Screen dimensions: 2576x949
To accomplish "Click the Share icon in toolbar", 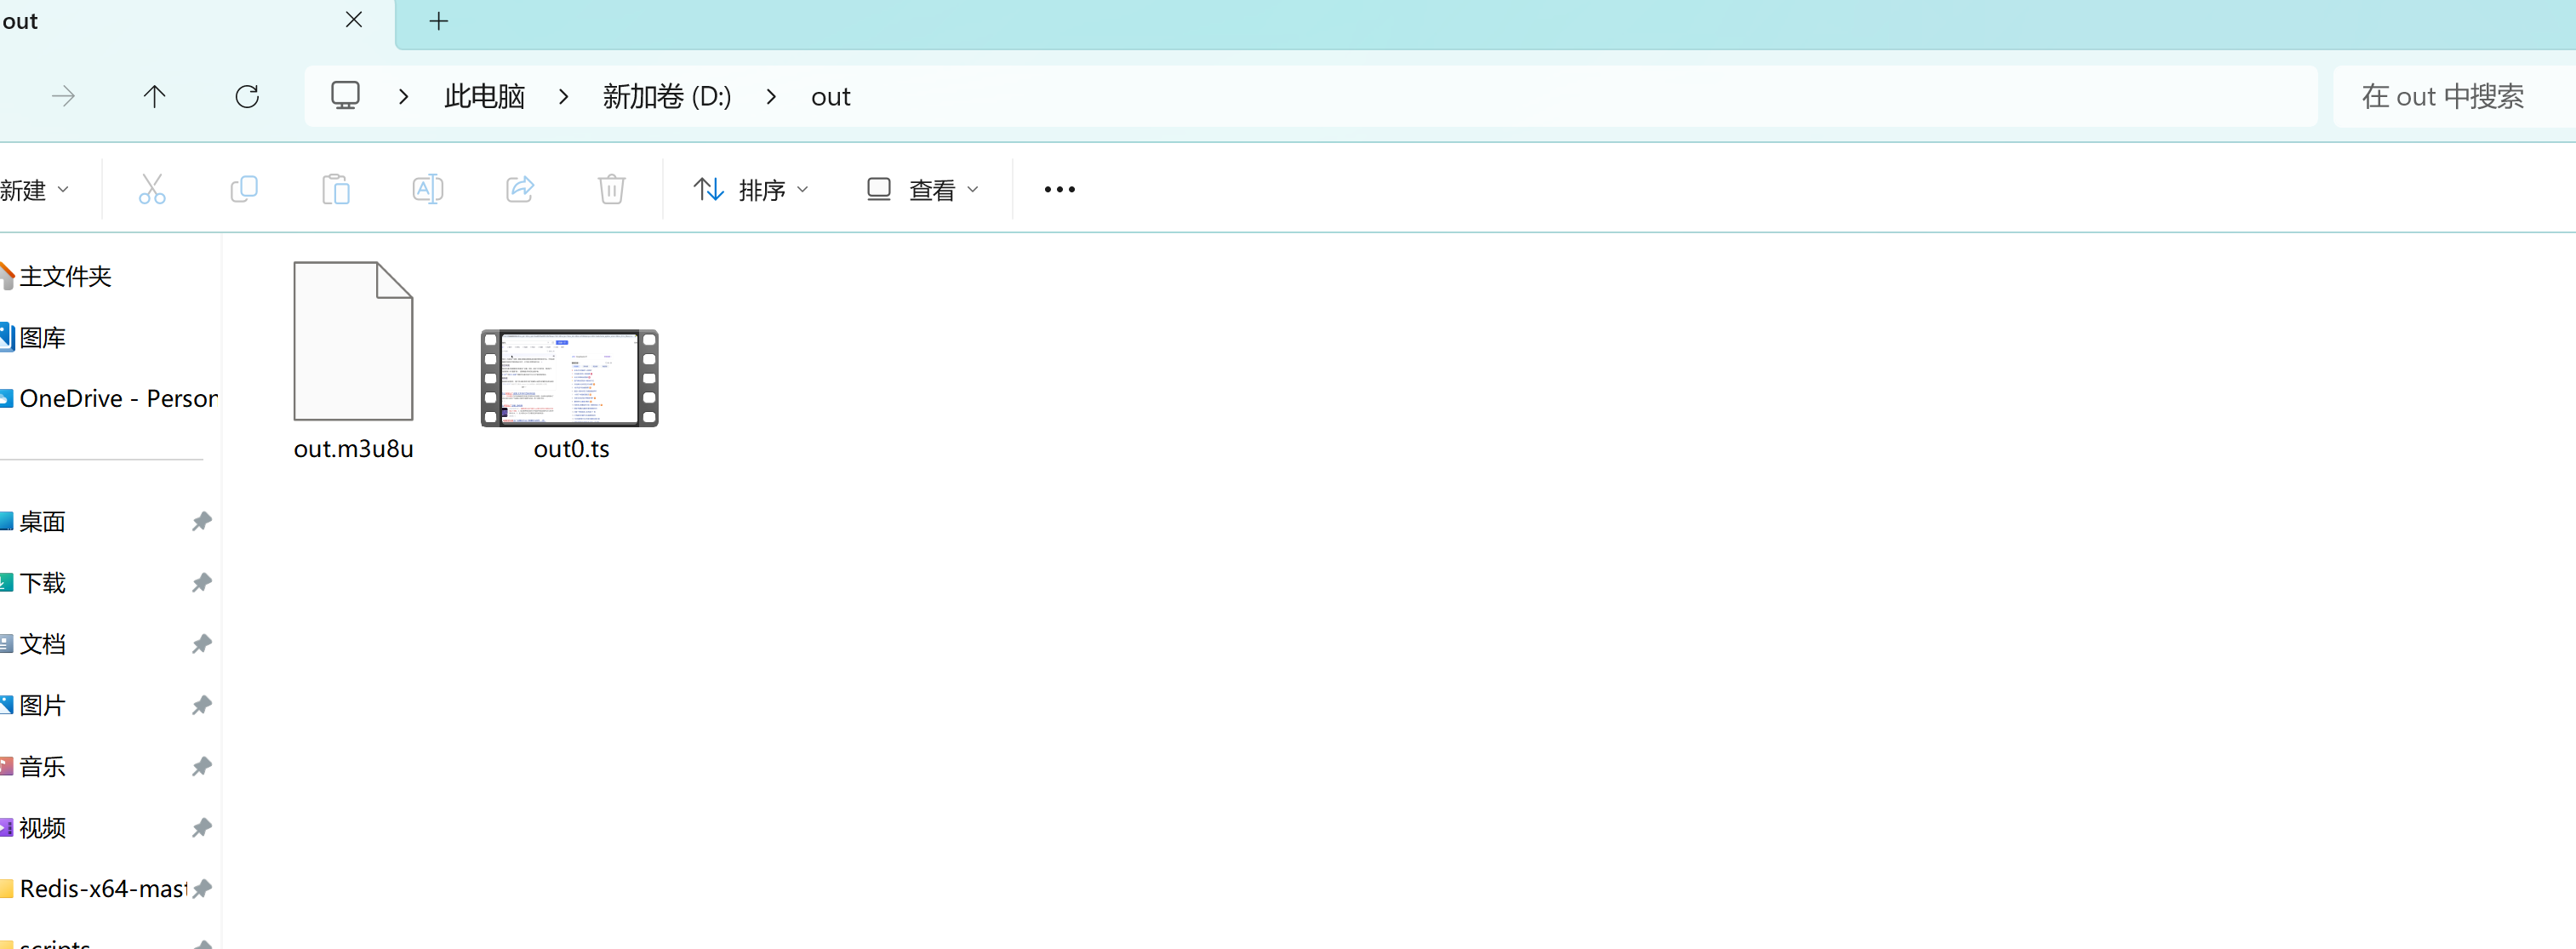I will tap(520, 189).
